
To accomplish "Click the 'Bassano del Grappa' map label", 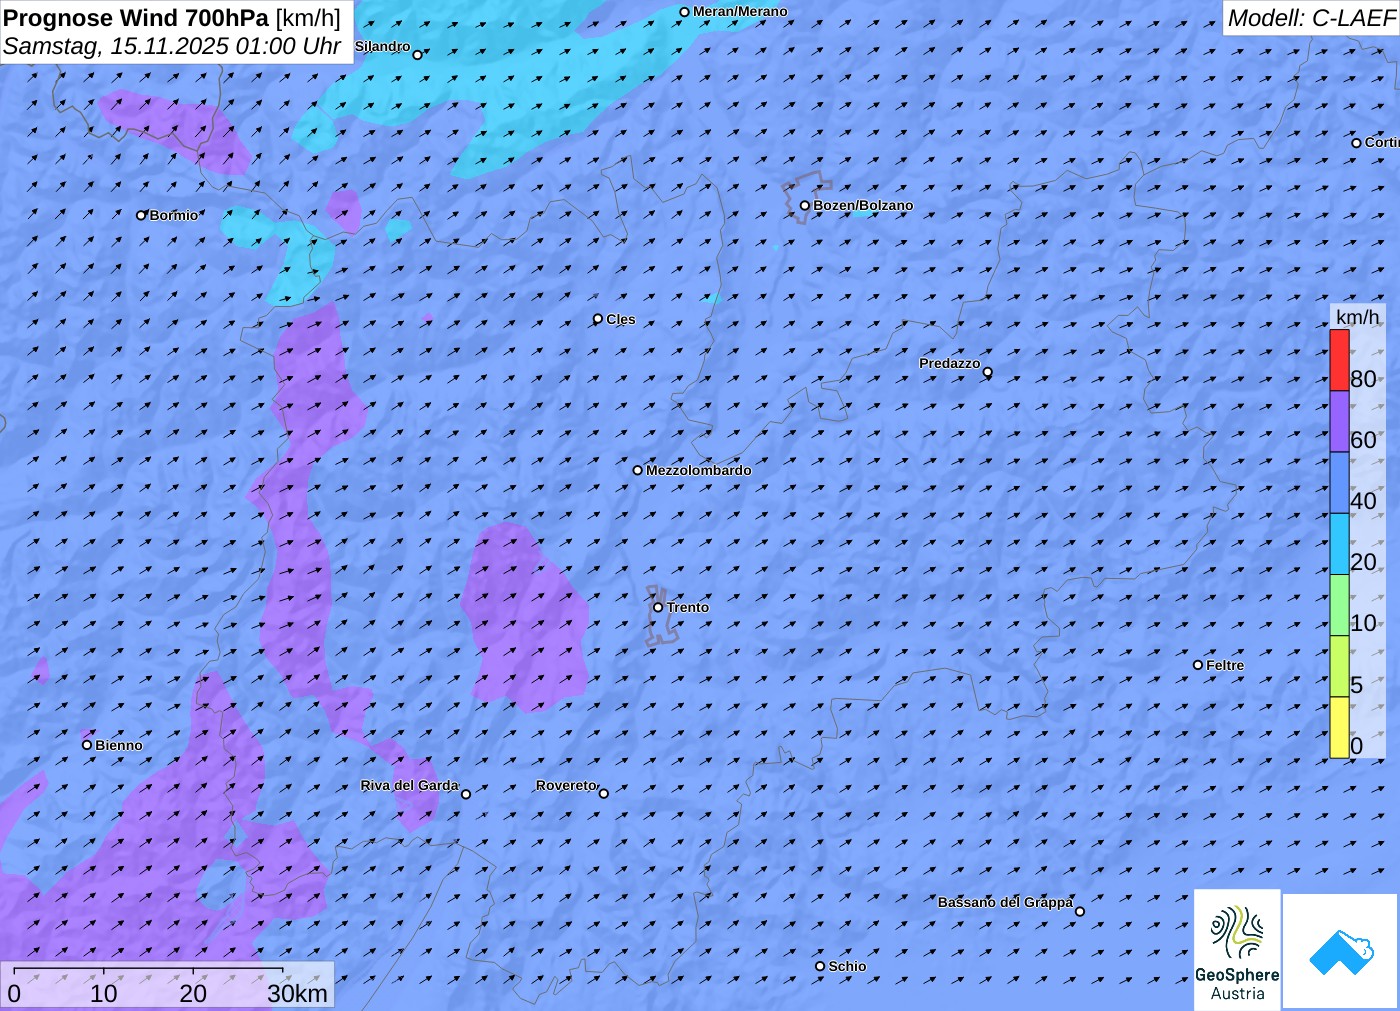I will click(x=1005, y=902).
